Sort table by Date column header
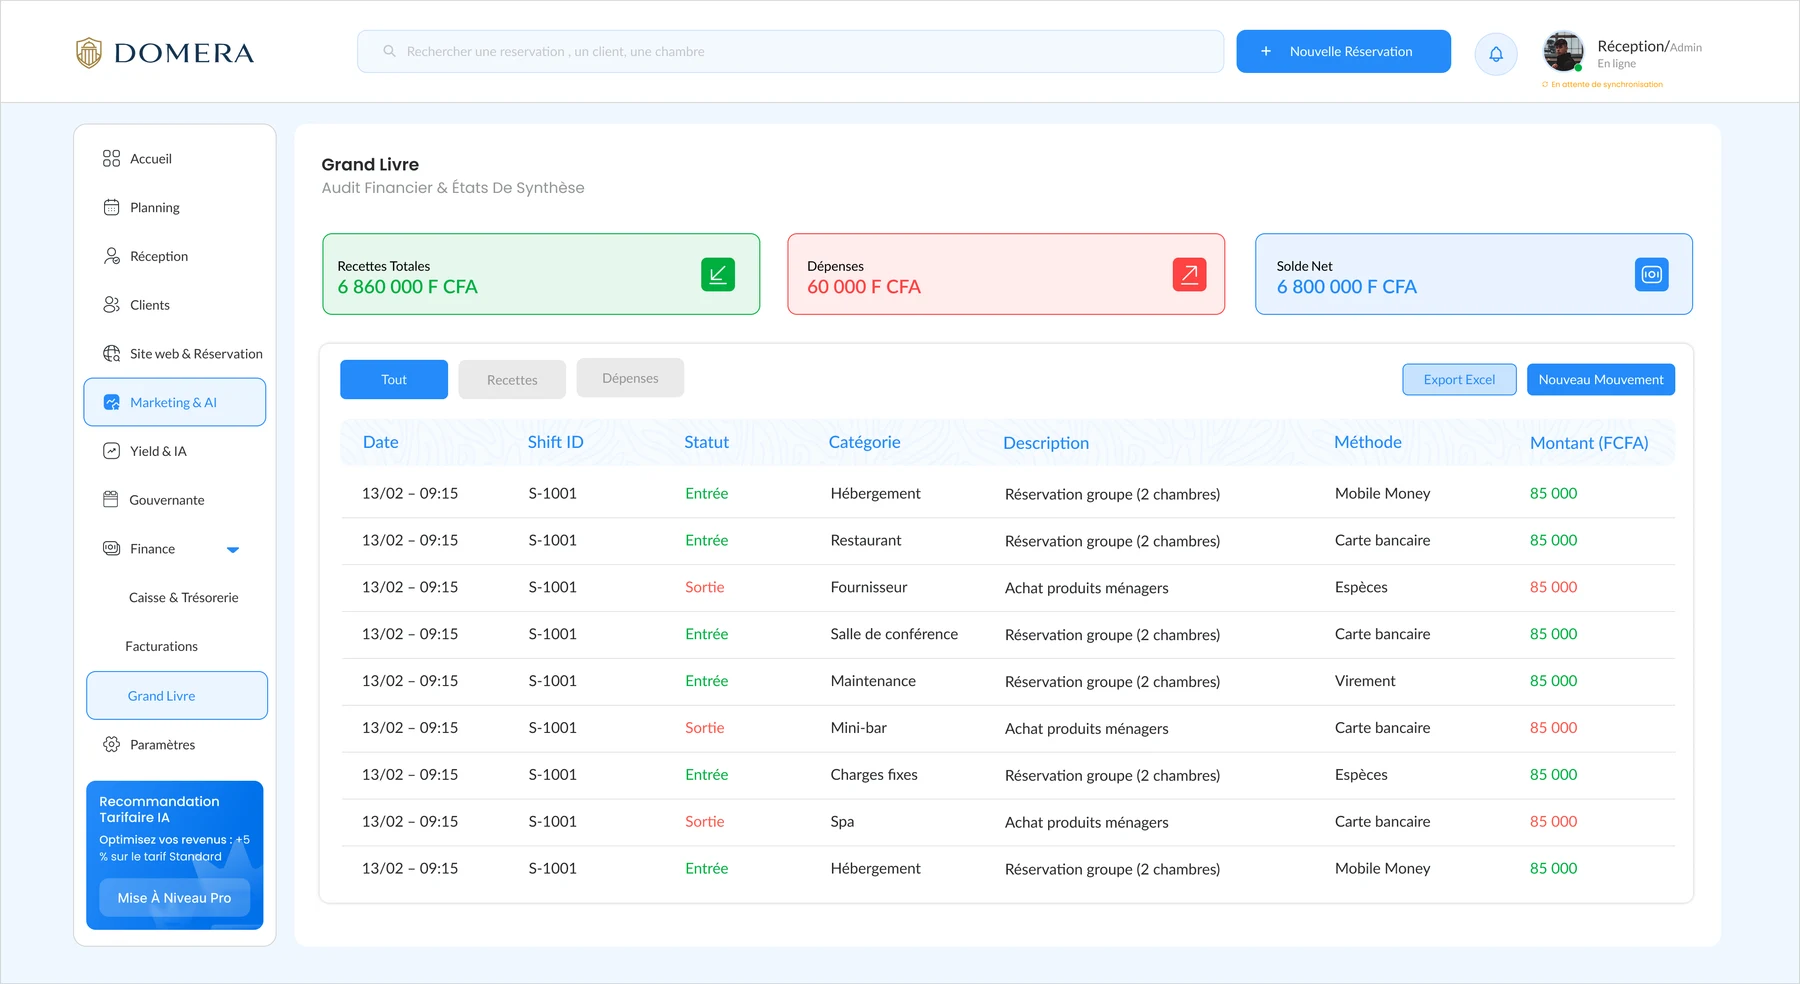This screenshot has height=984, width=1800. (x=381, y=442)
